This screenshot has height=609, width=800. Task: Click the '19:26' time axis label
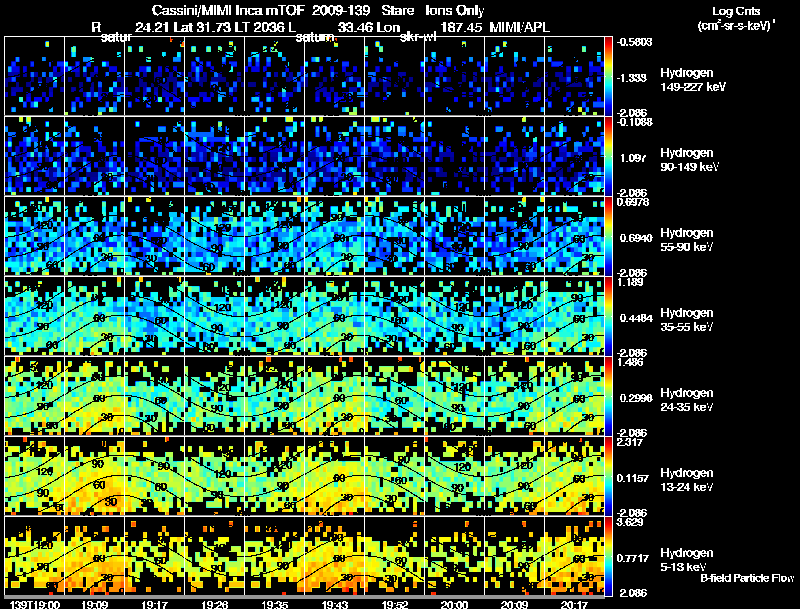(214, 604)
